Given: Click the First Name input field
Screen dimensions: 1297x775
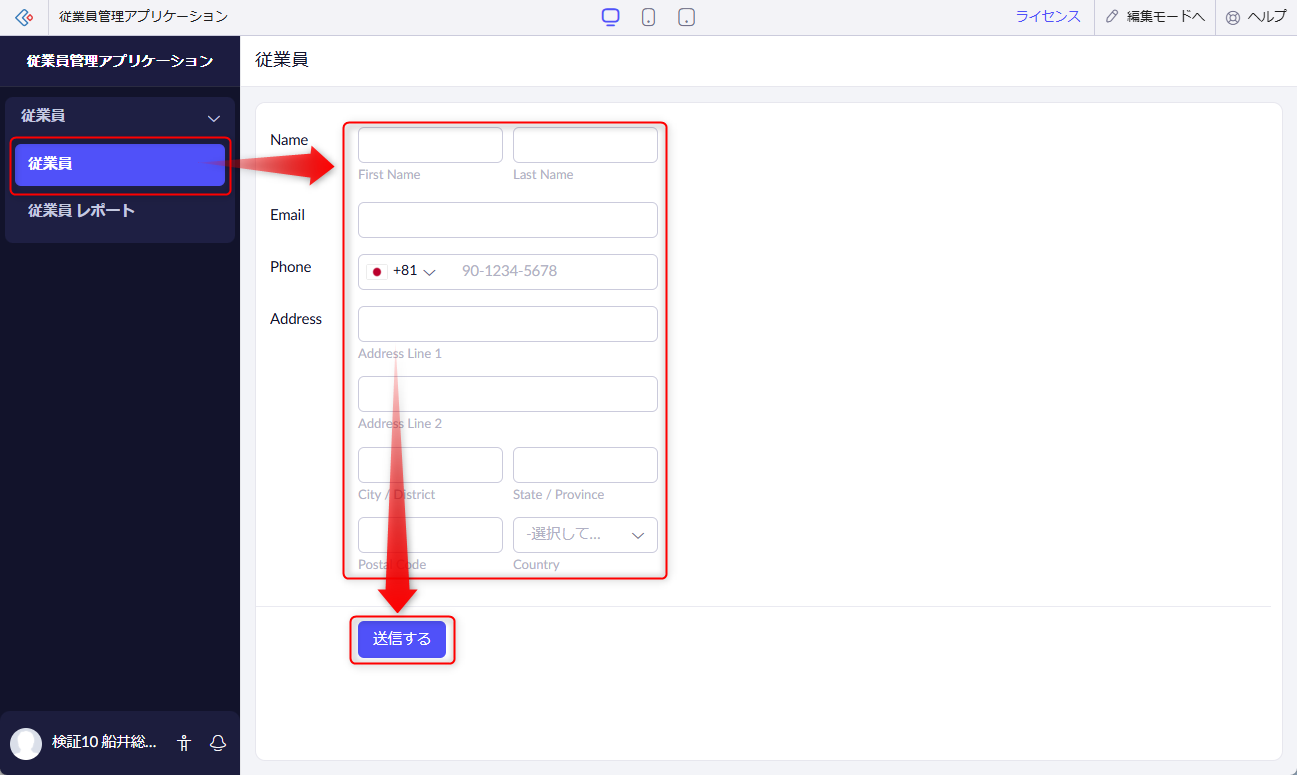Looking at the screenshot, I should pos(430,145).
